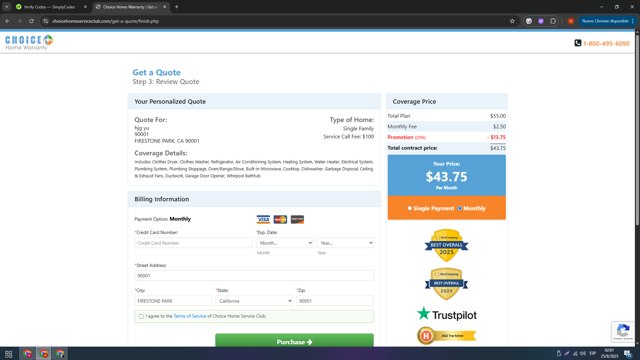Select the Monthly payment radio option
The image size is (640, 360).
tap(460, 208)
